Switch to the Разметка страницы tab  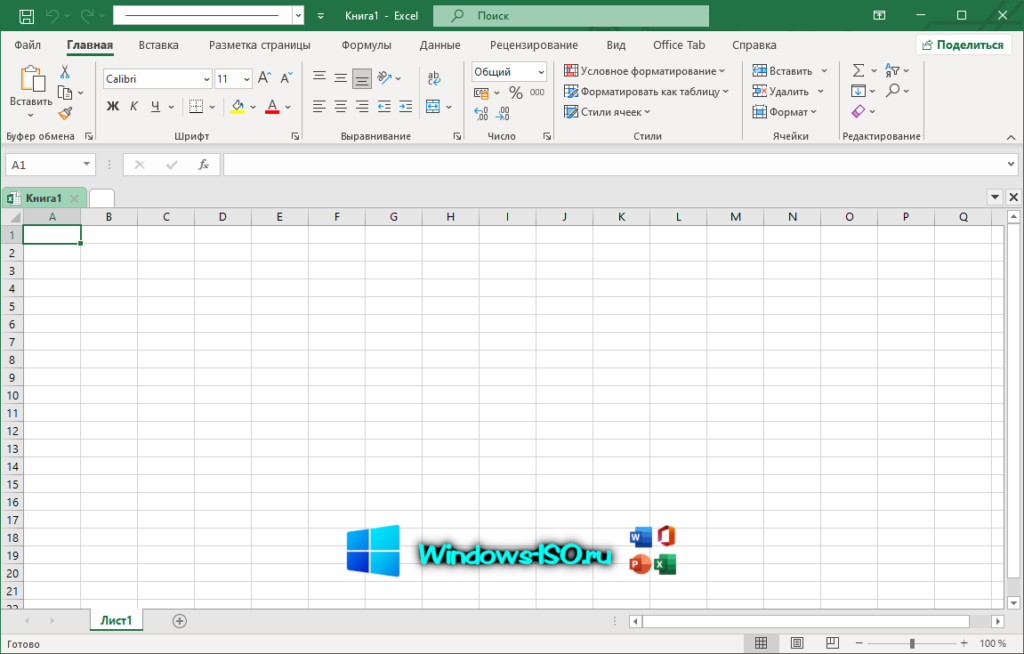260,45
